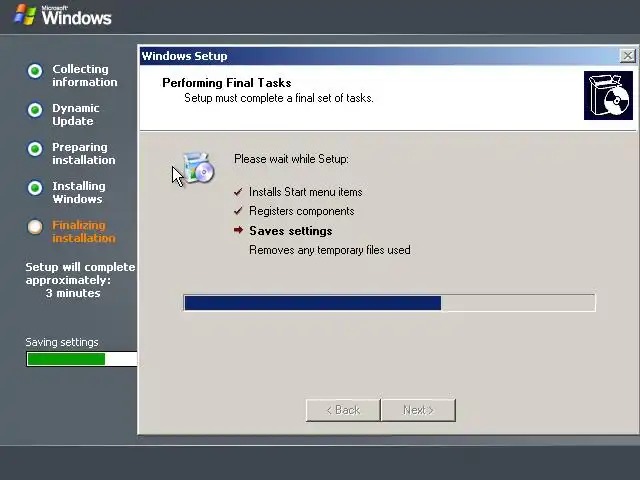Click the colorful setup disc icon beside 'Please wait'
Viewport: 640px width, 480px height.
tap(198, 168)
